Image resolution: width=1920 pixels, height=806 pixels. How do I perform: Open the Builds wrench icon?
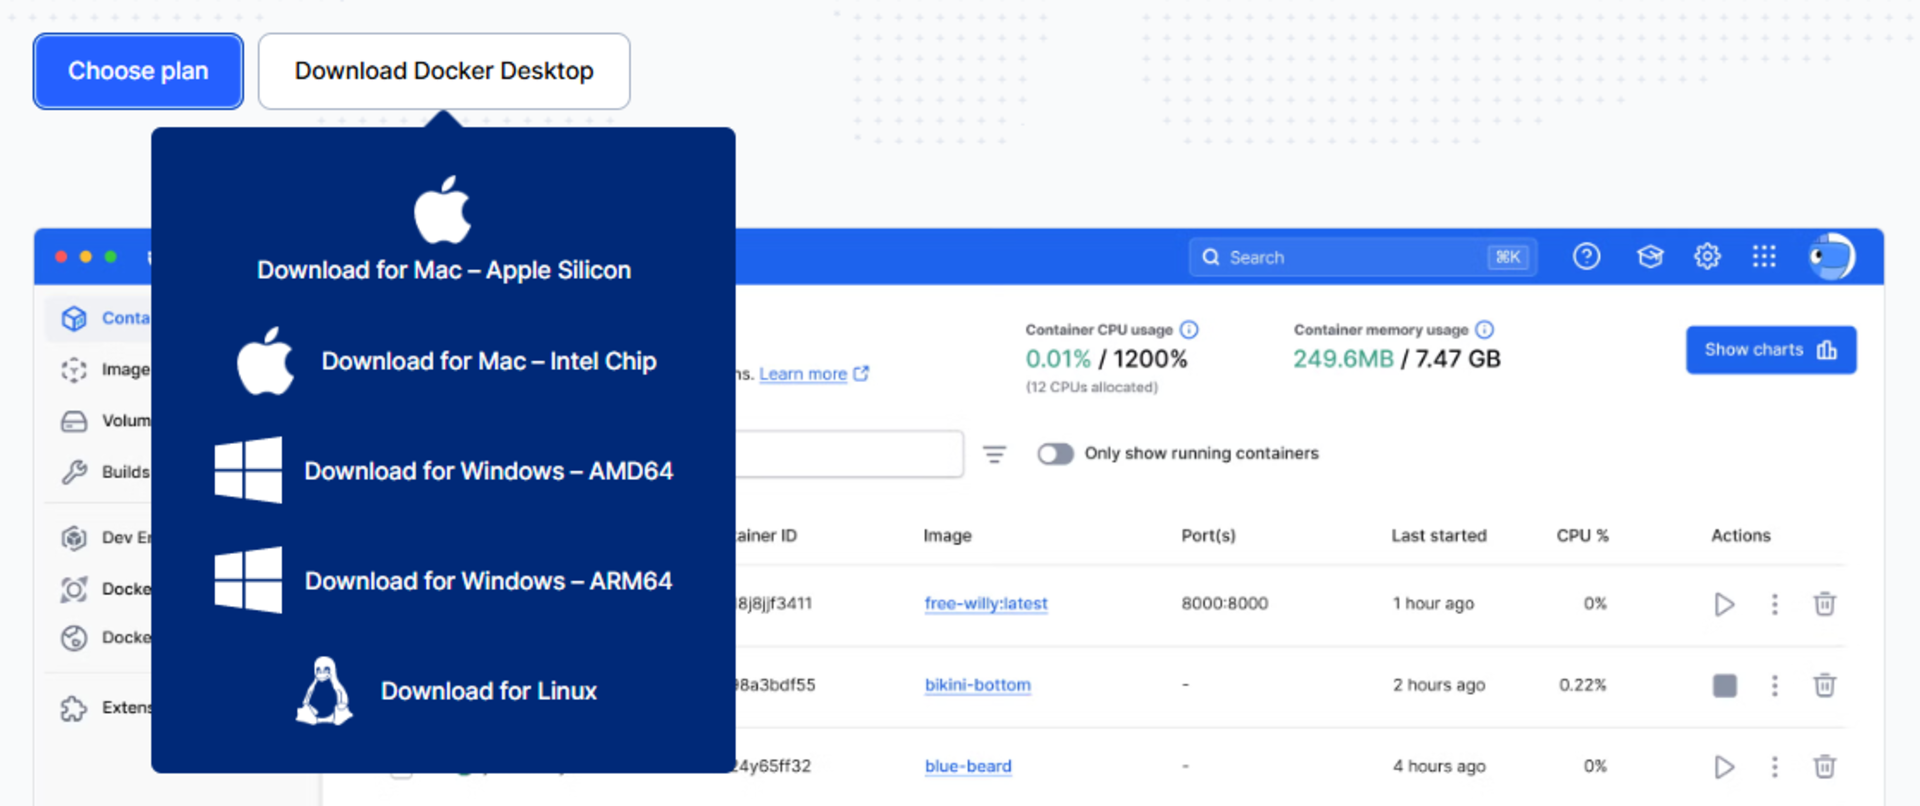pyautogui.click(x=74, y=472)
